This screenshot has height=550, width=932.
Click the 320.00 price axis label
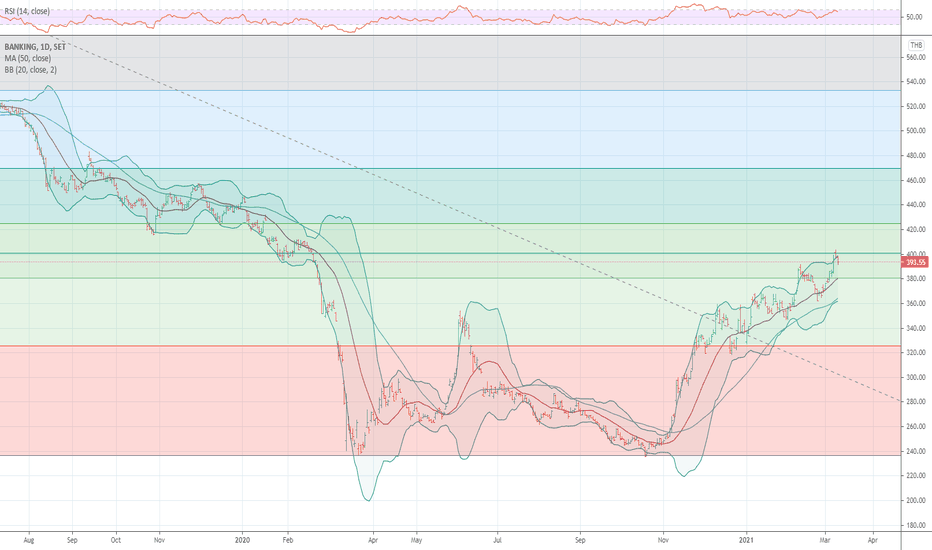click(916, 353)
